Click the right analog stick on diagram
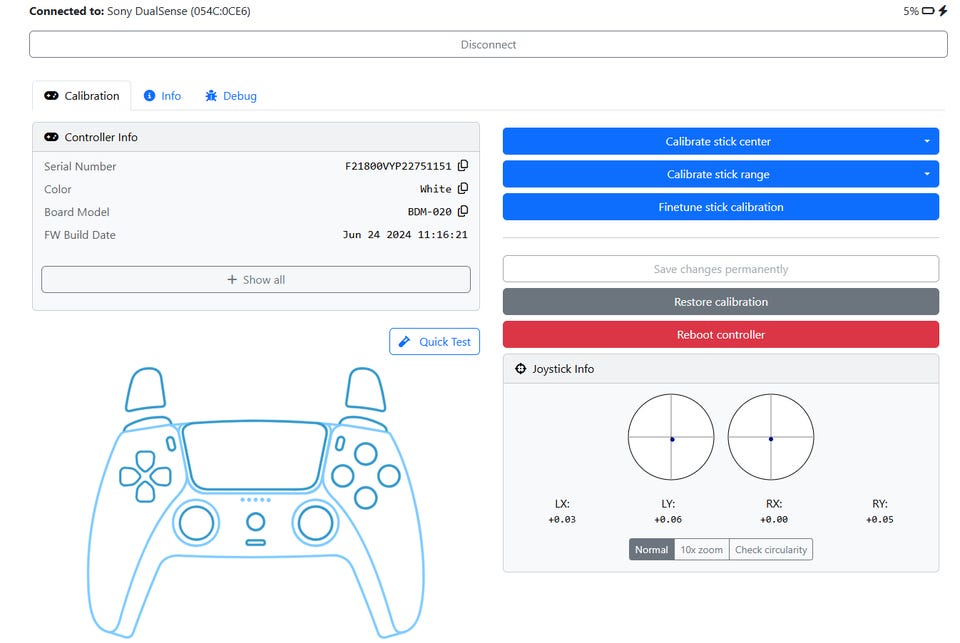 (x=315, y=524)
